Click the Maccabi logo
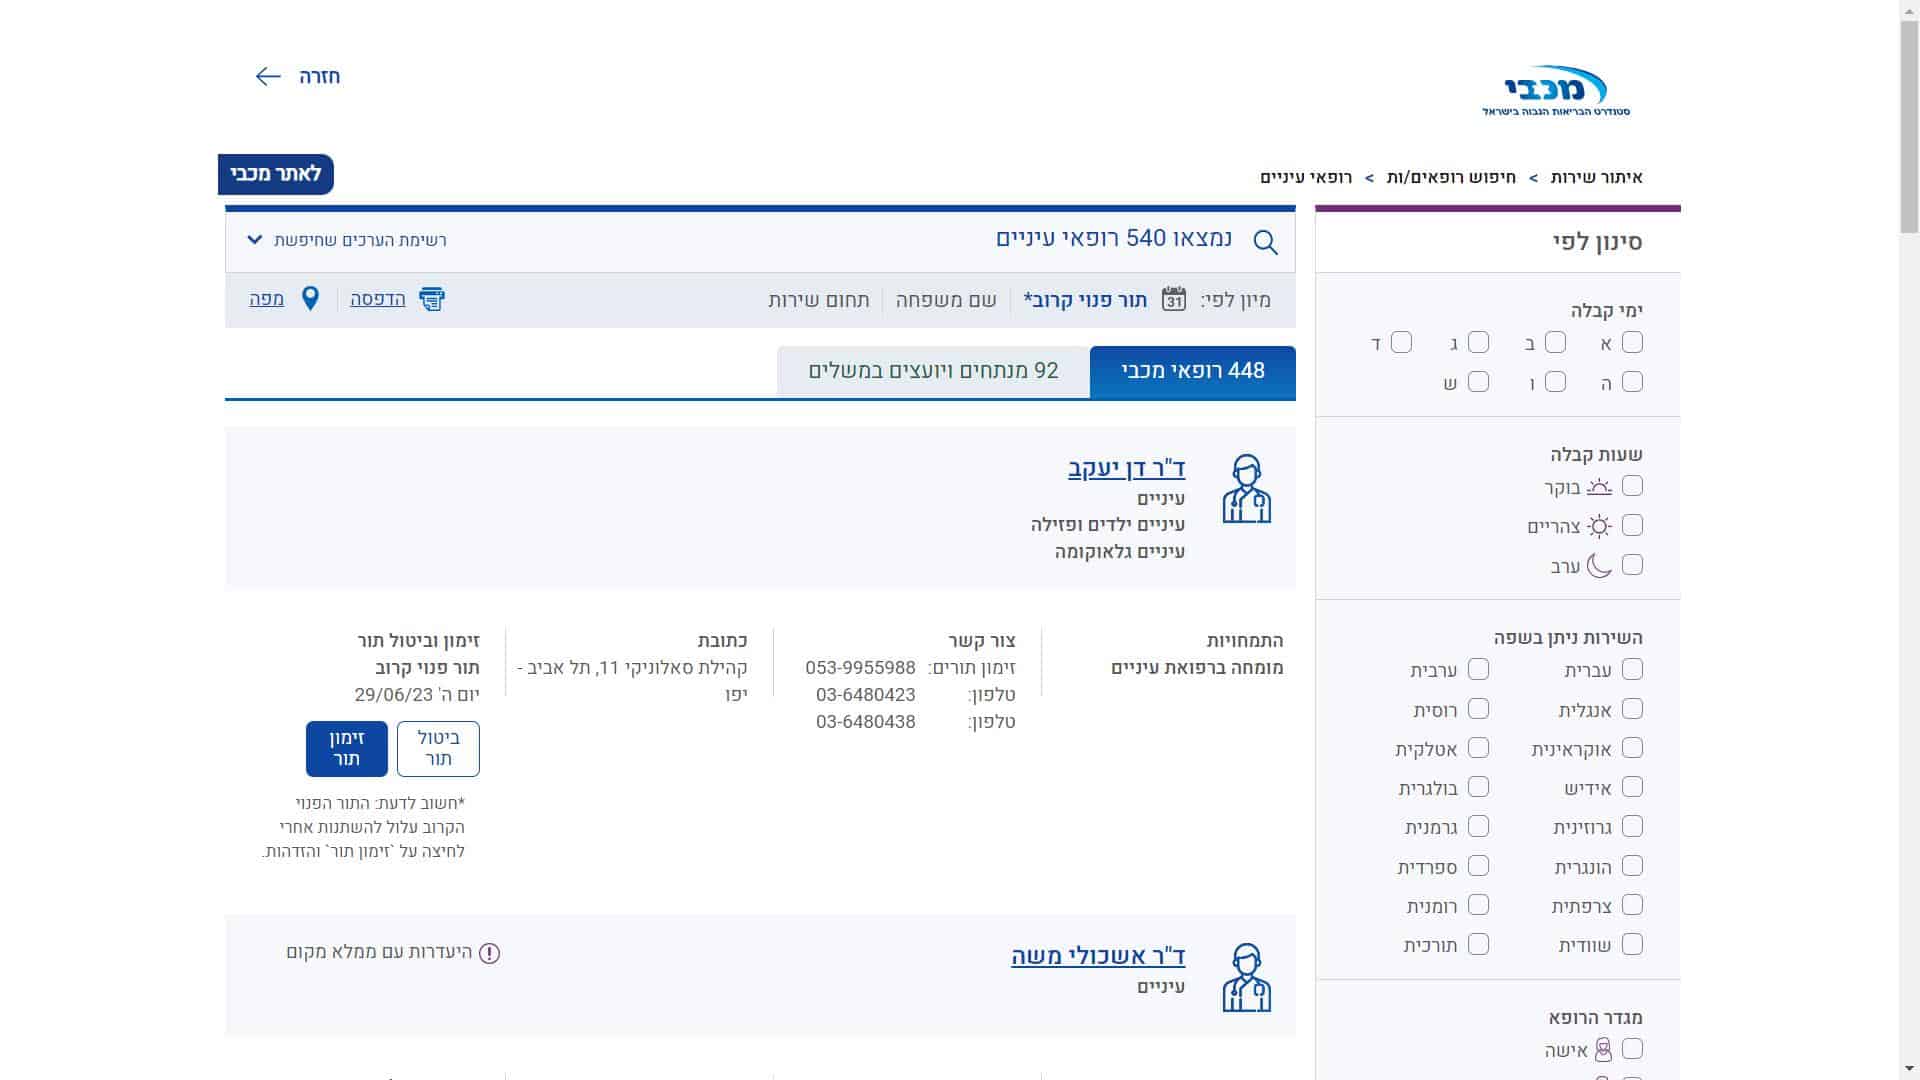The width and height of the screenshot is (1920, 1080). [x=1556, y=91]
